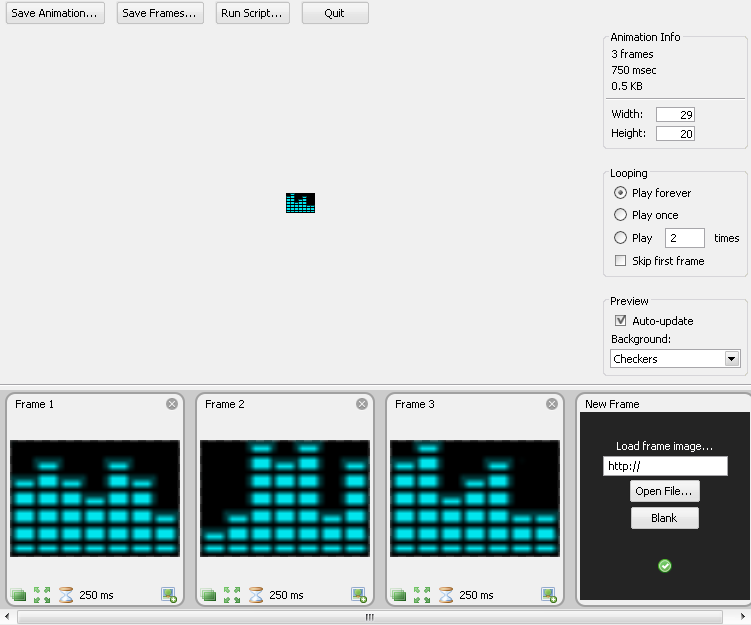Image resolution: width=751 pixels, height=625 pixels.
Task: Choose the Play once looping option
Action: [621, 215]
